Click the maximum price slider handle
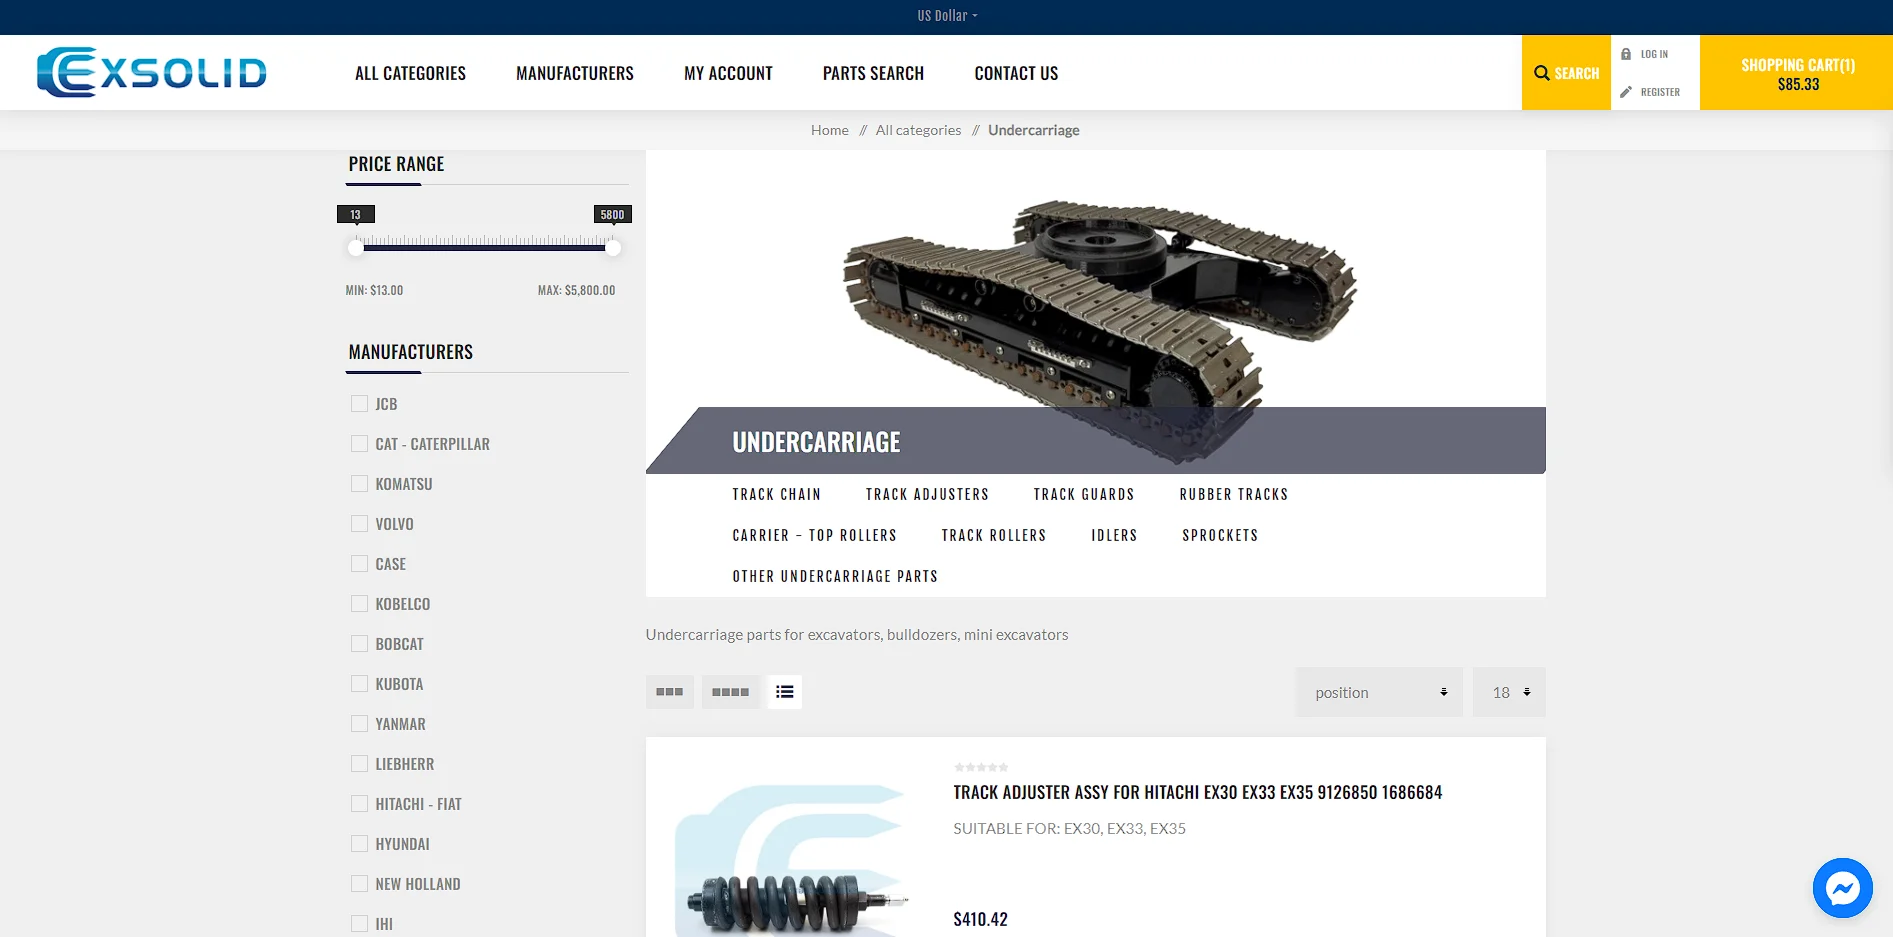The image size is (1893, 937). coord(613,248)
